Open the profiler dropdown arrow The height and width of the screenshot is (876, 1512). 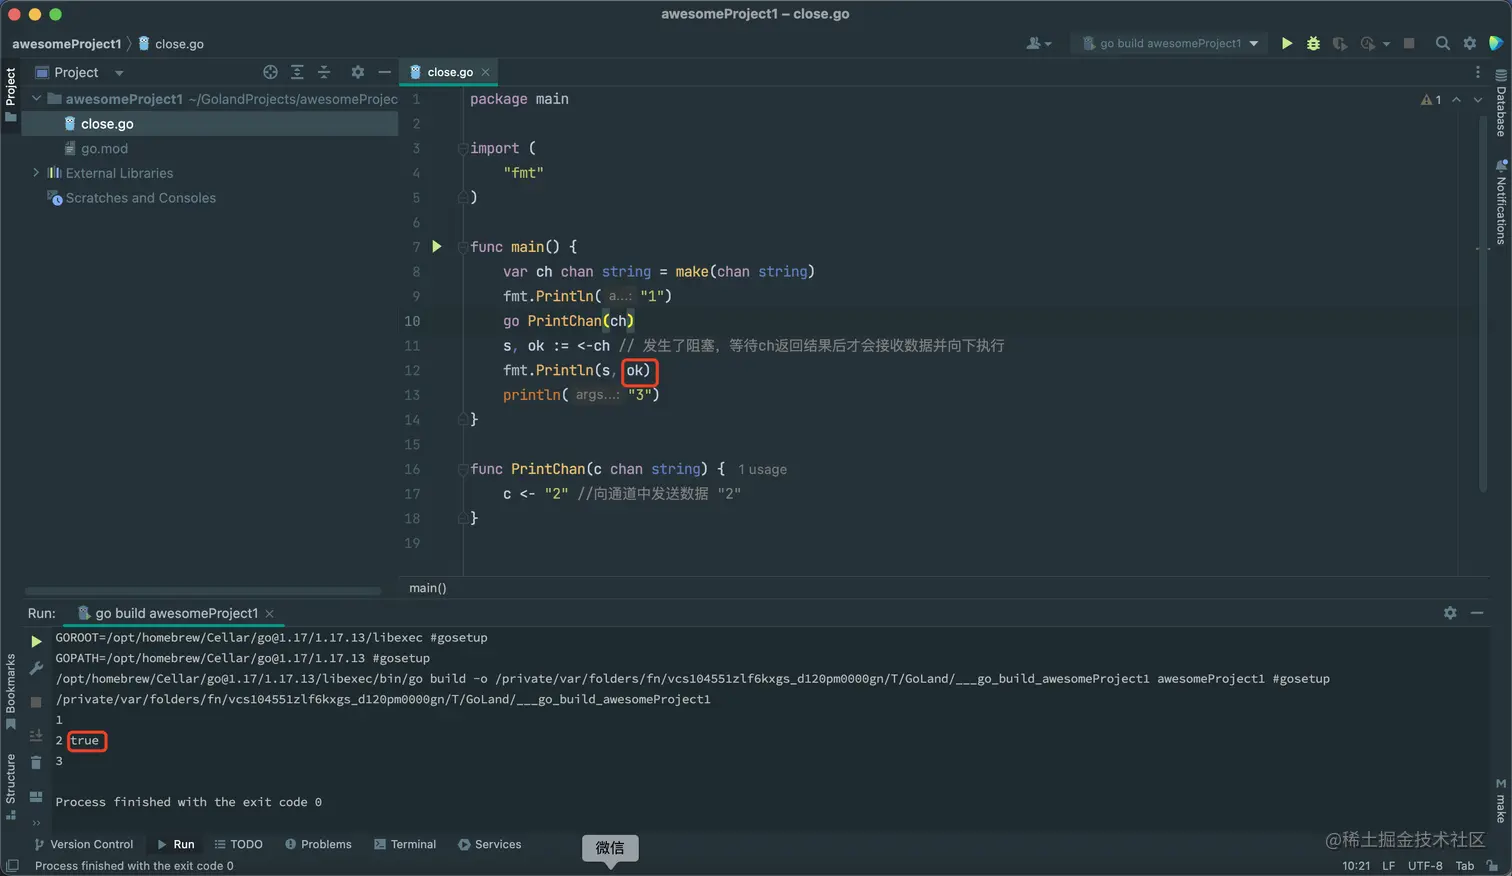pos(1387,44)
